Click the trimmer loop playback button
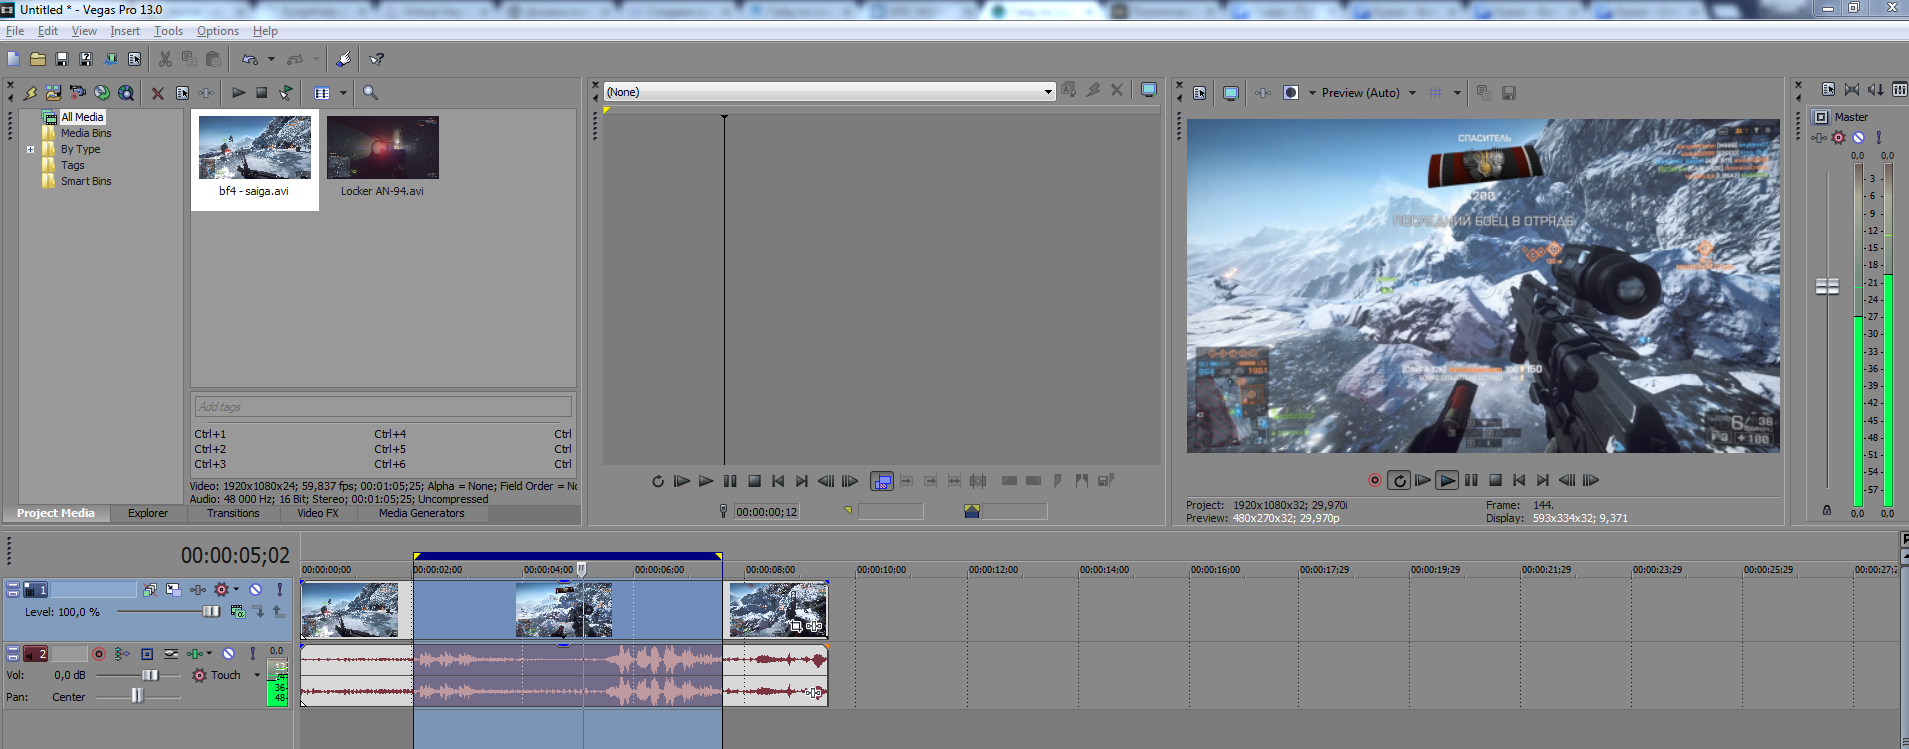The image size is (1909, 749). pyautogui.click(x=658, y=481)
